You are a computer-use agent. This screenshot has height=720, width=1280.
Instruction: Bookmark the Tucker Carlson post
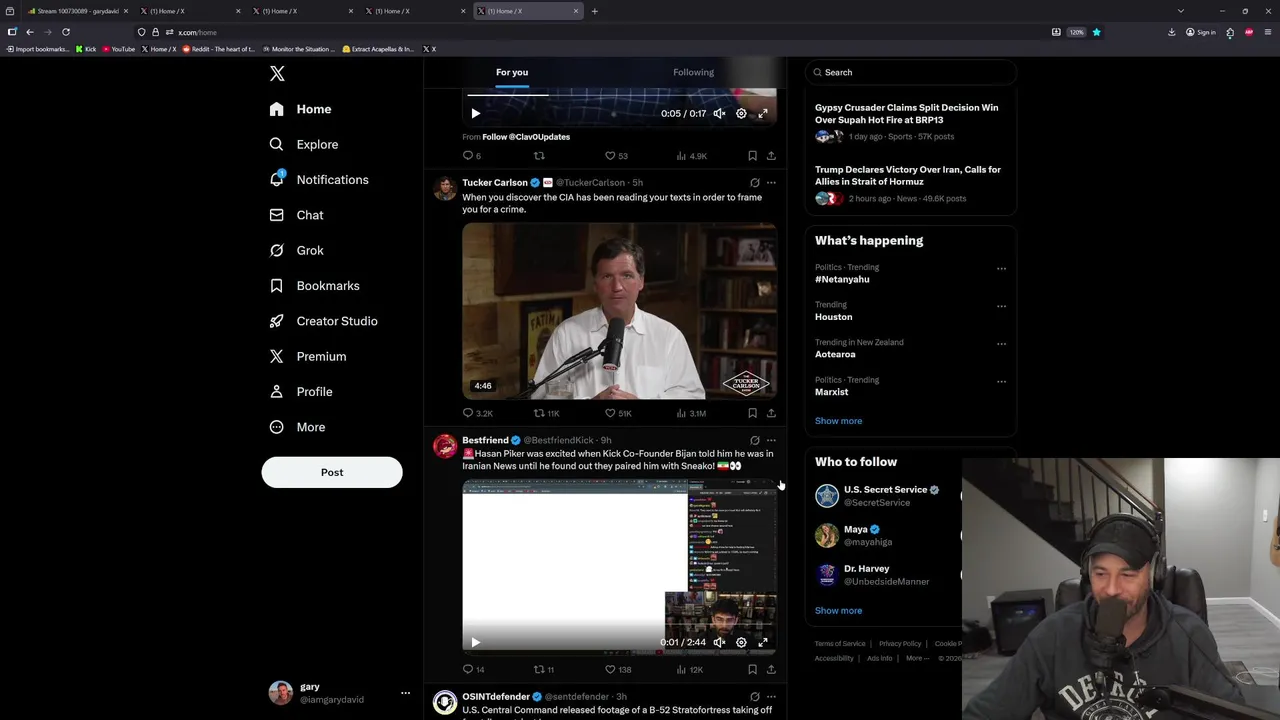752,413
